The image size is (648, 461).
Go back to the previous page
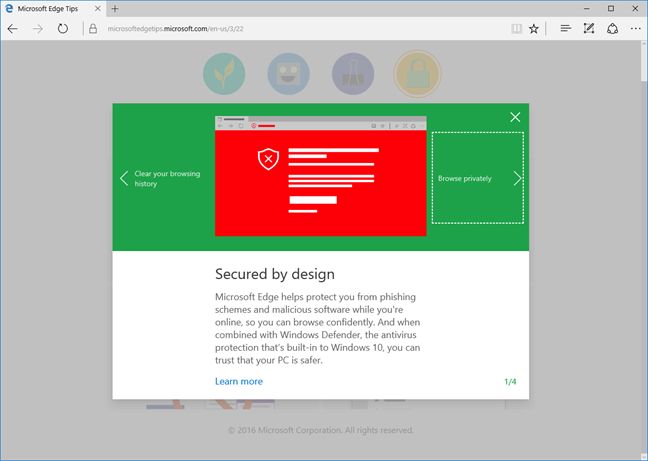[x=13, y=29]
